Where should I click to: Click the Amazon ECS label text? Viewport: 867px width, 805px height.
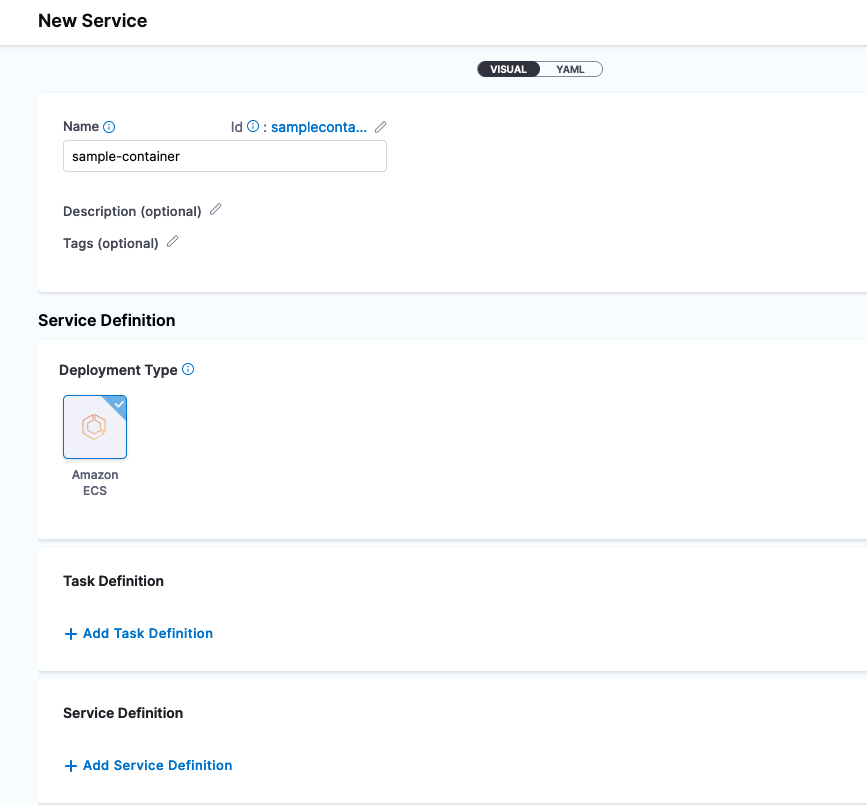(x=95, y=483)
